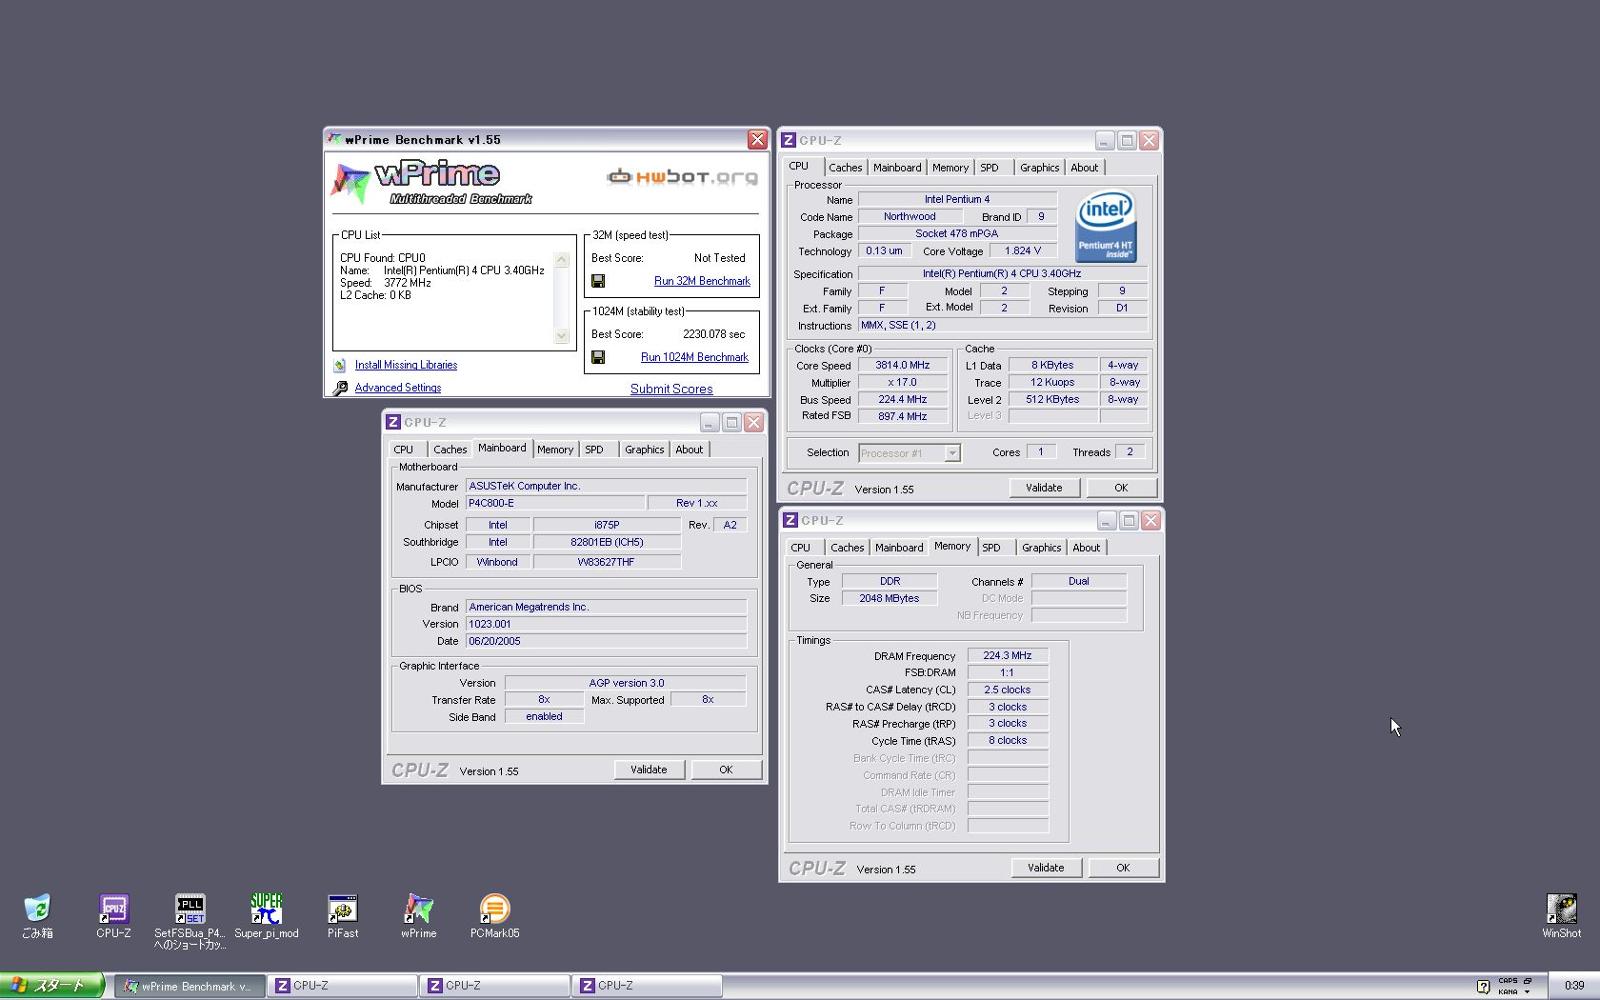This screenshot has width=1600, height=1000.
Task: Click the BIOS date 06/20/2005 field
Action: click(x=606, y=641)
